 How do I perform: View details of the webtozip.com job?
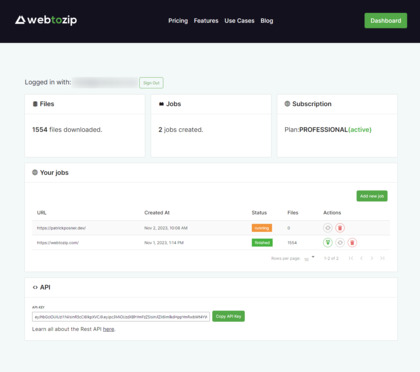click(x=340, y=243)
